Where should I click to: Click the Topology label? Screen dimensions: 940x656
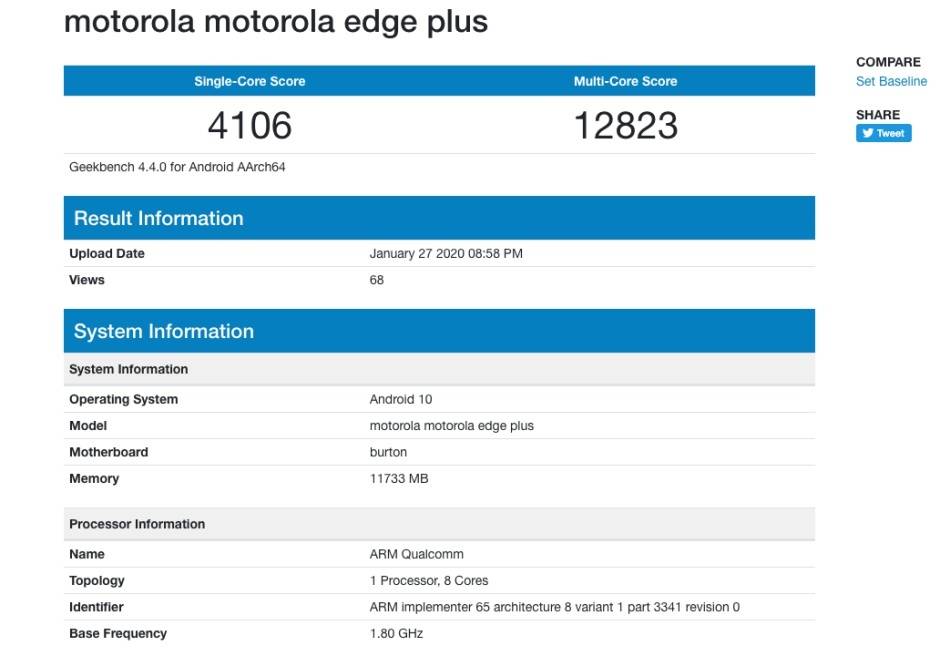point(97,580)
